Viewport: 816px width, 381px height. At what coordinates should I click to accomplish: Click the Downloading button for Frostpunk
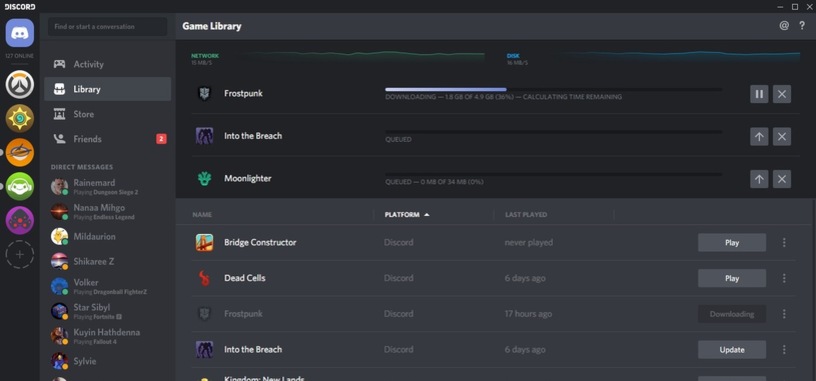point(732,314)
